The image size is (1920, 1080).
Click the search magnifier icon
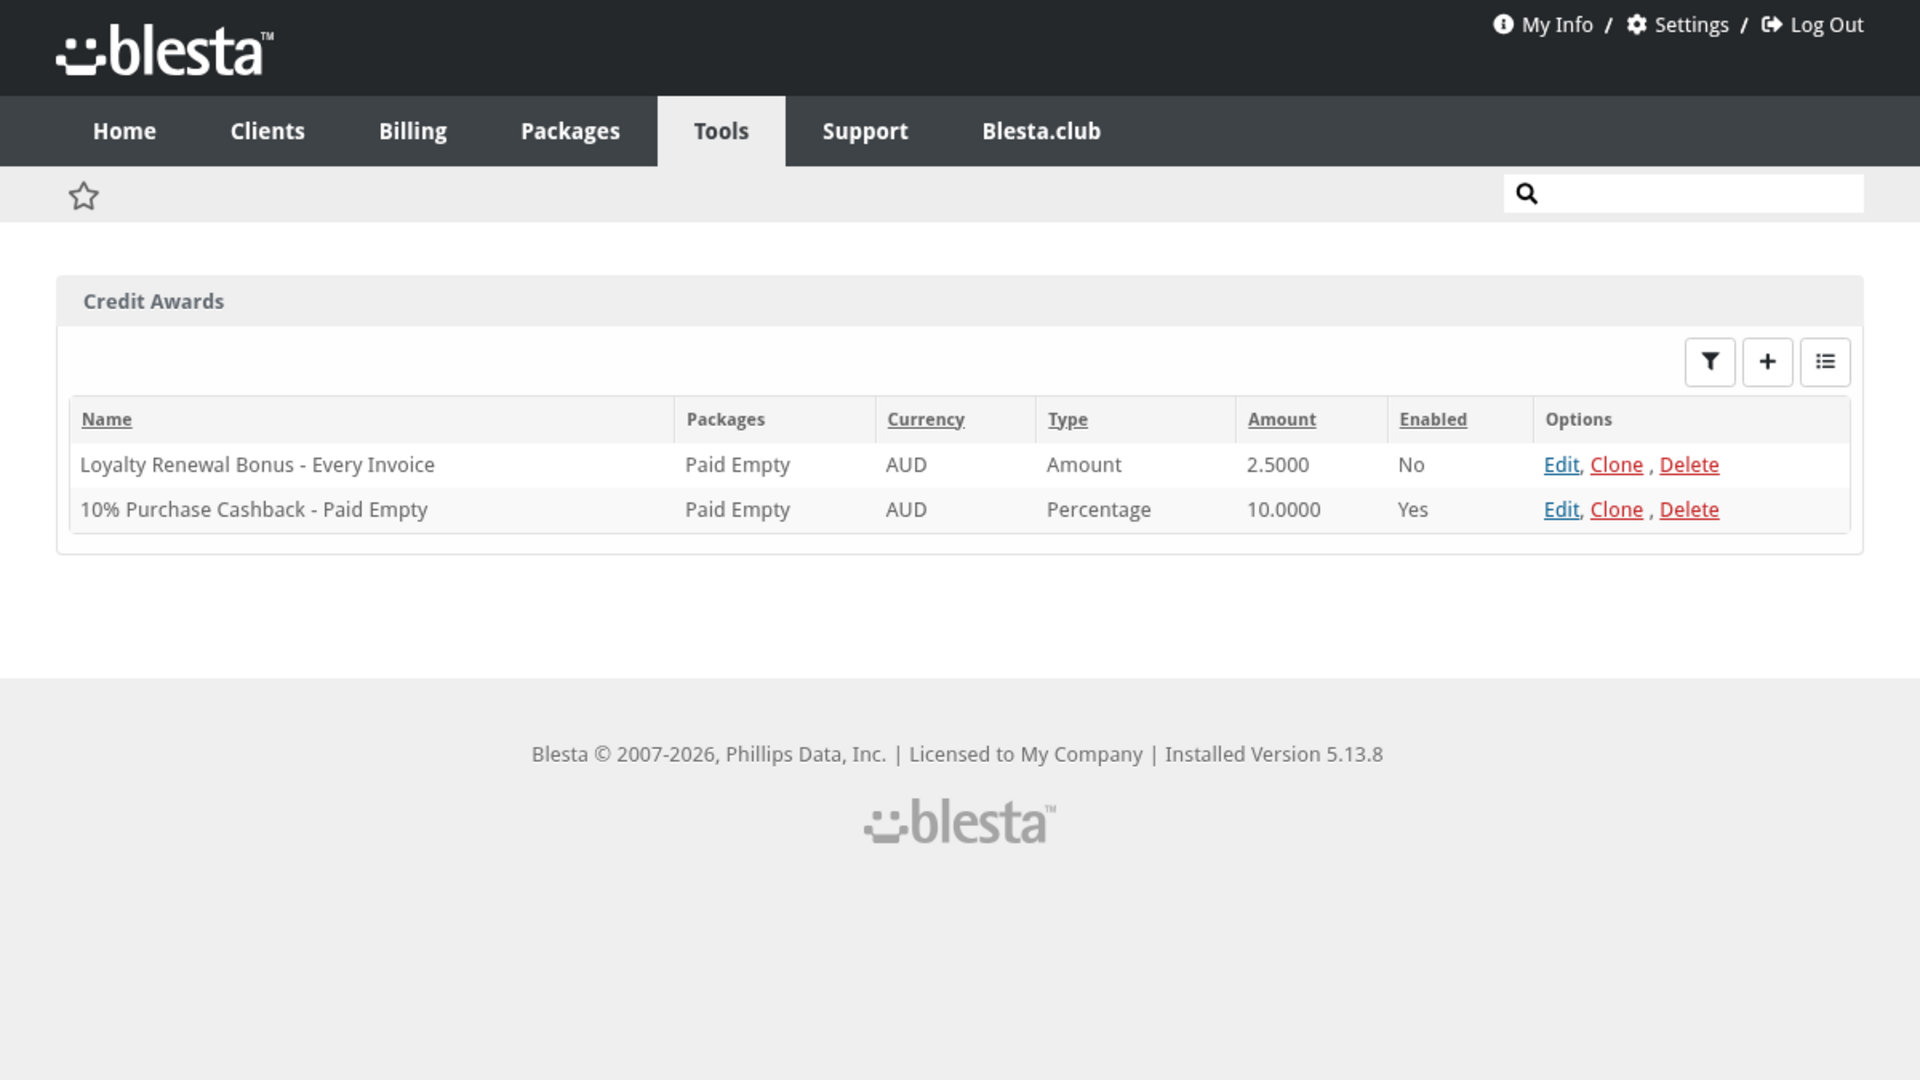pyautogui.click(x=1526, y=194)
